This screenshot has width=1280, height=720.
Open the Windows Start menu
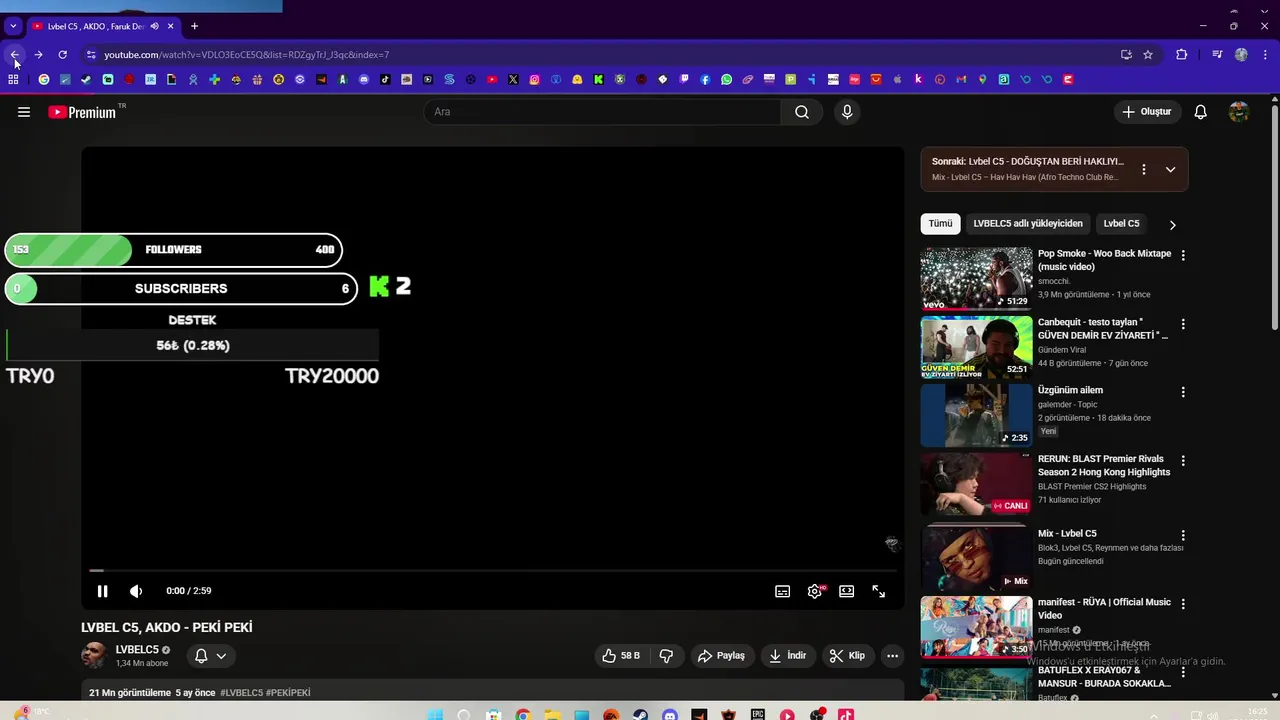436,715
